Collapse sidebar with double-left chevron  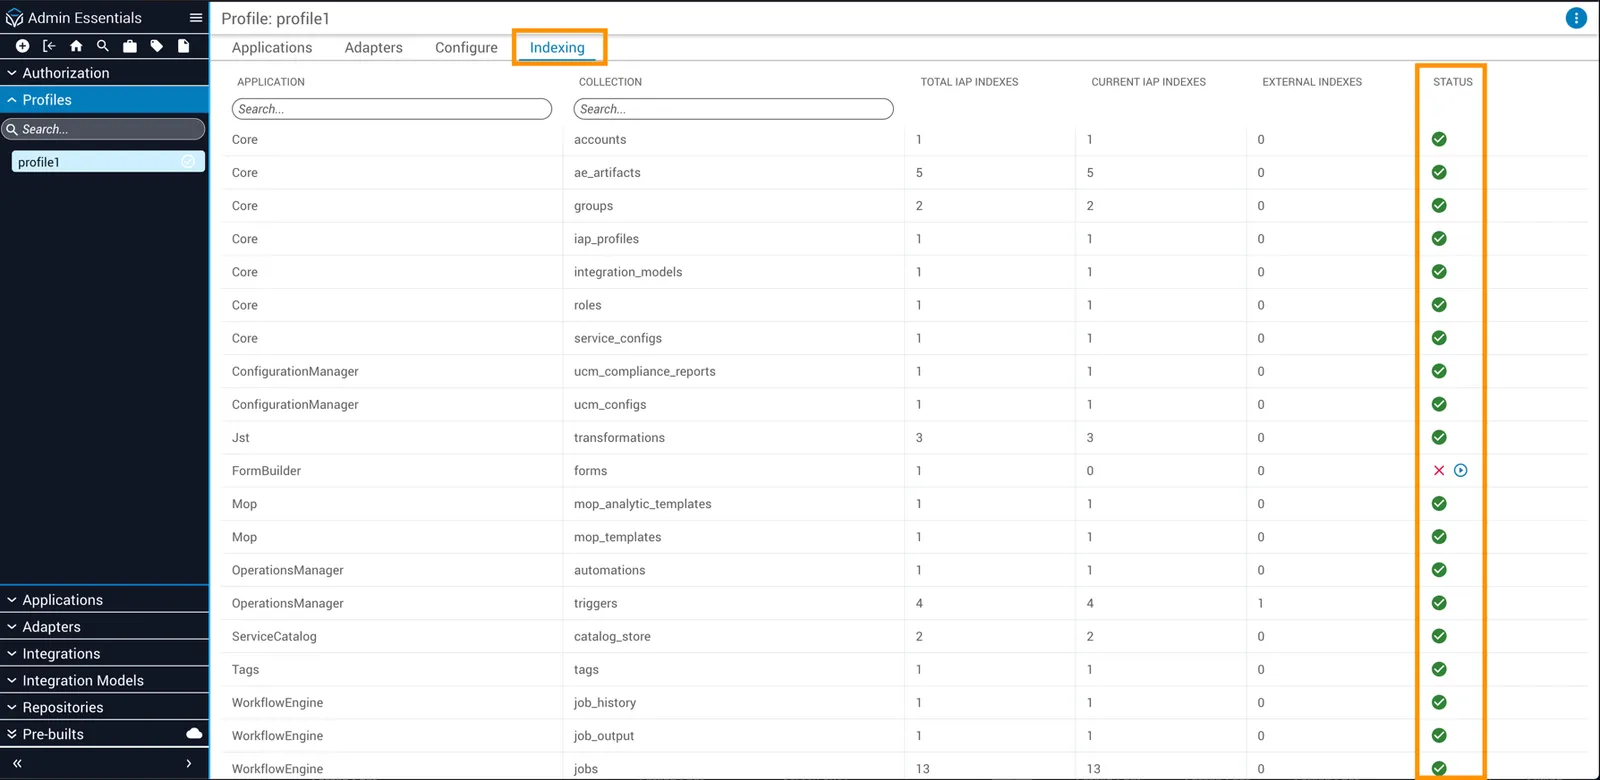click(17, 763)
